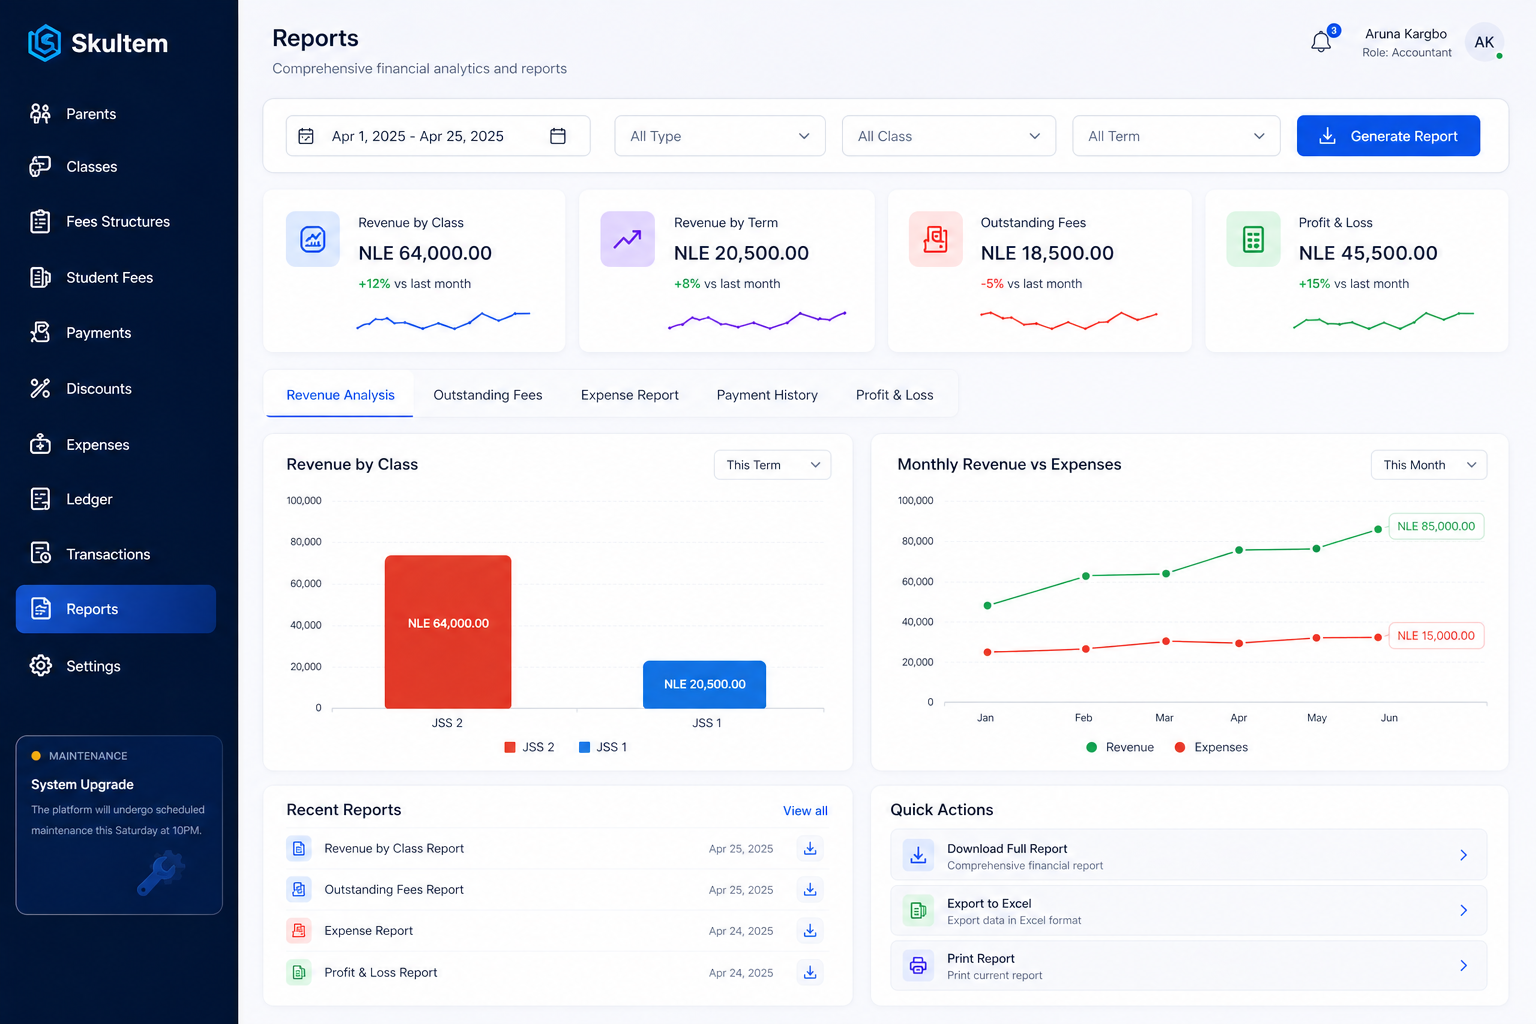
Task: Click the NLE 15,000.00 expenses label
Action: click(x=1436, y=636)
